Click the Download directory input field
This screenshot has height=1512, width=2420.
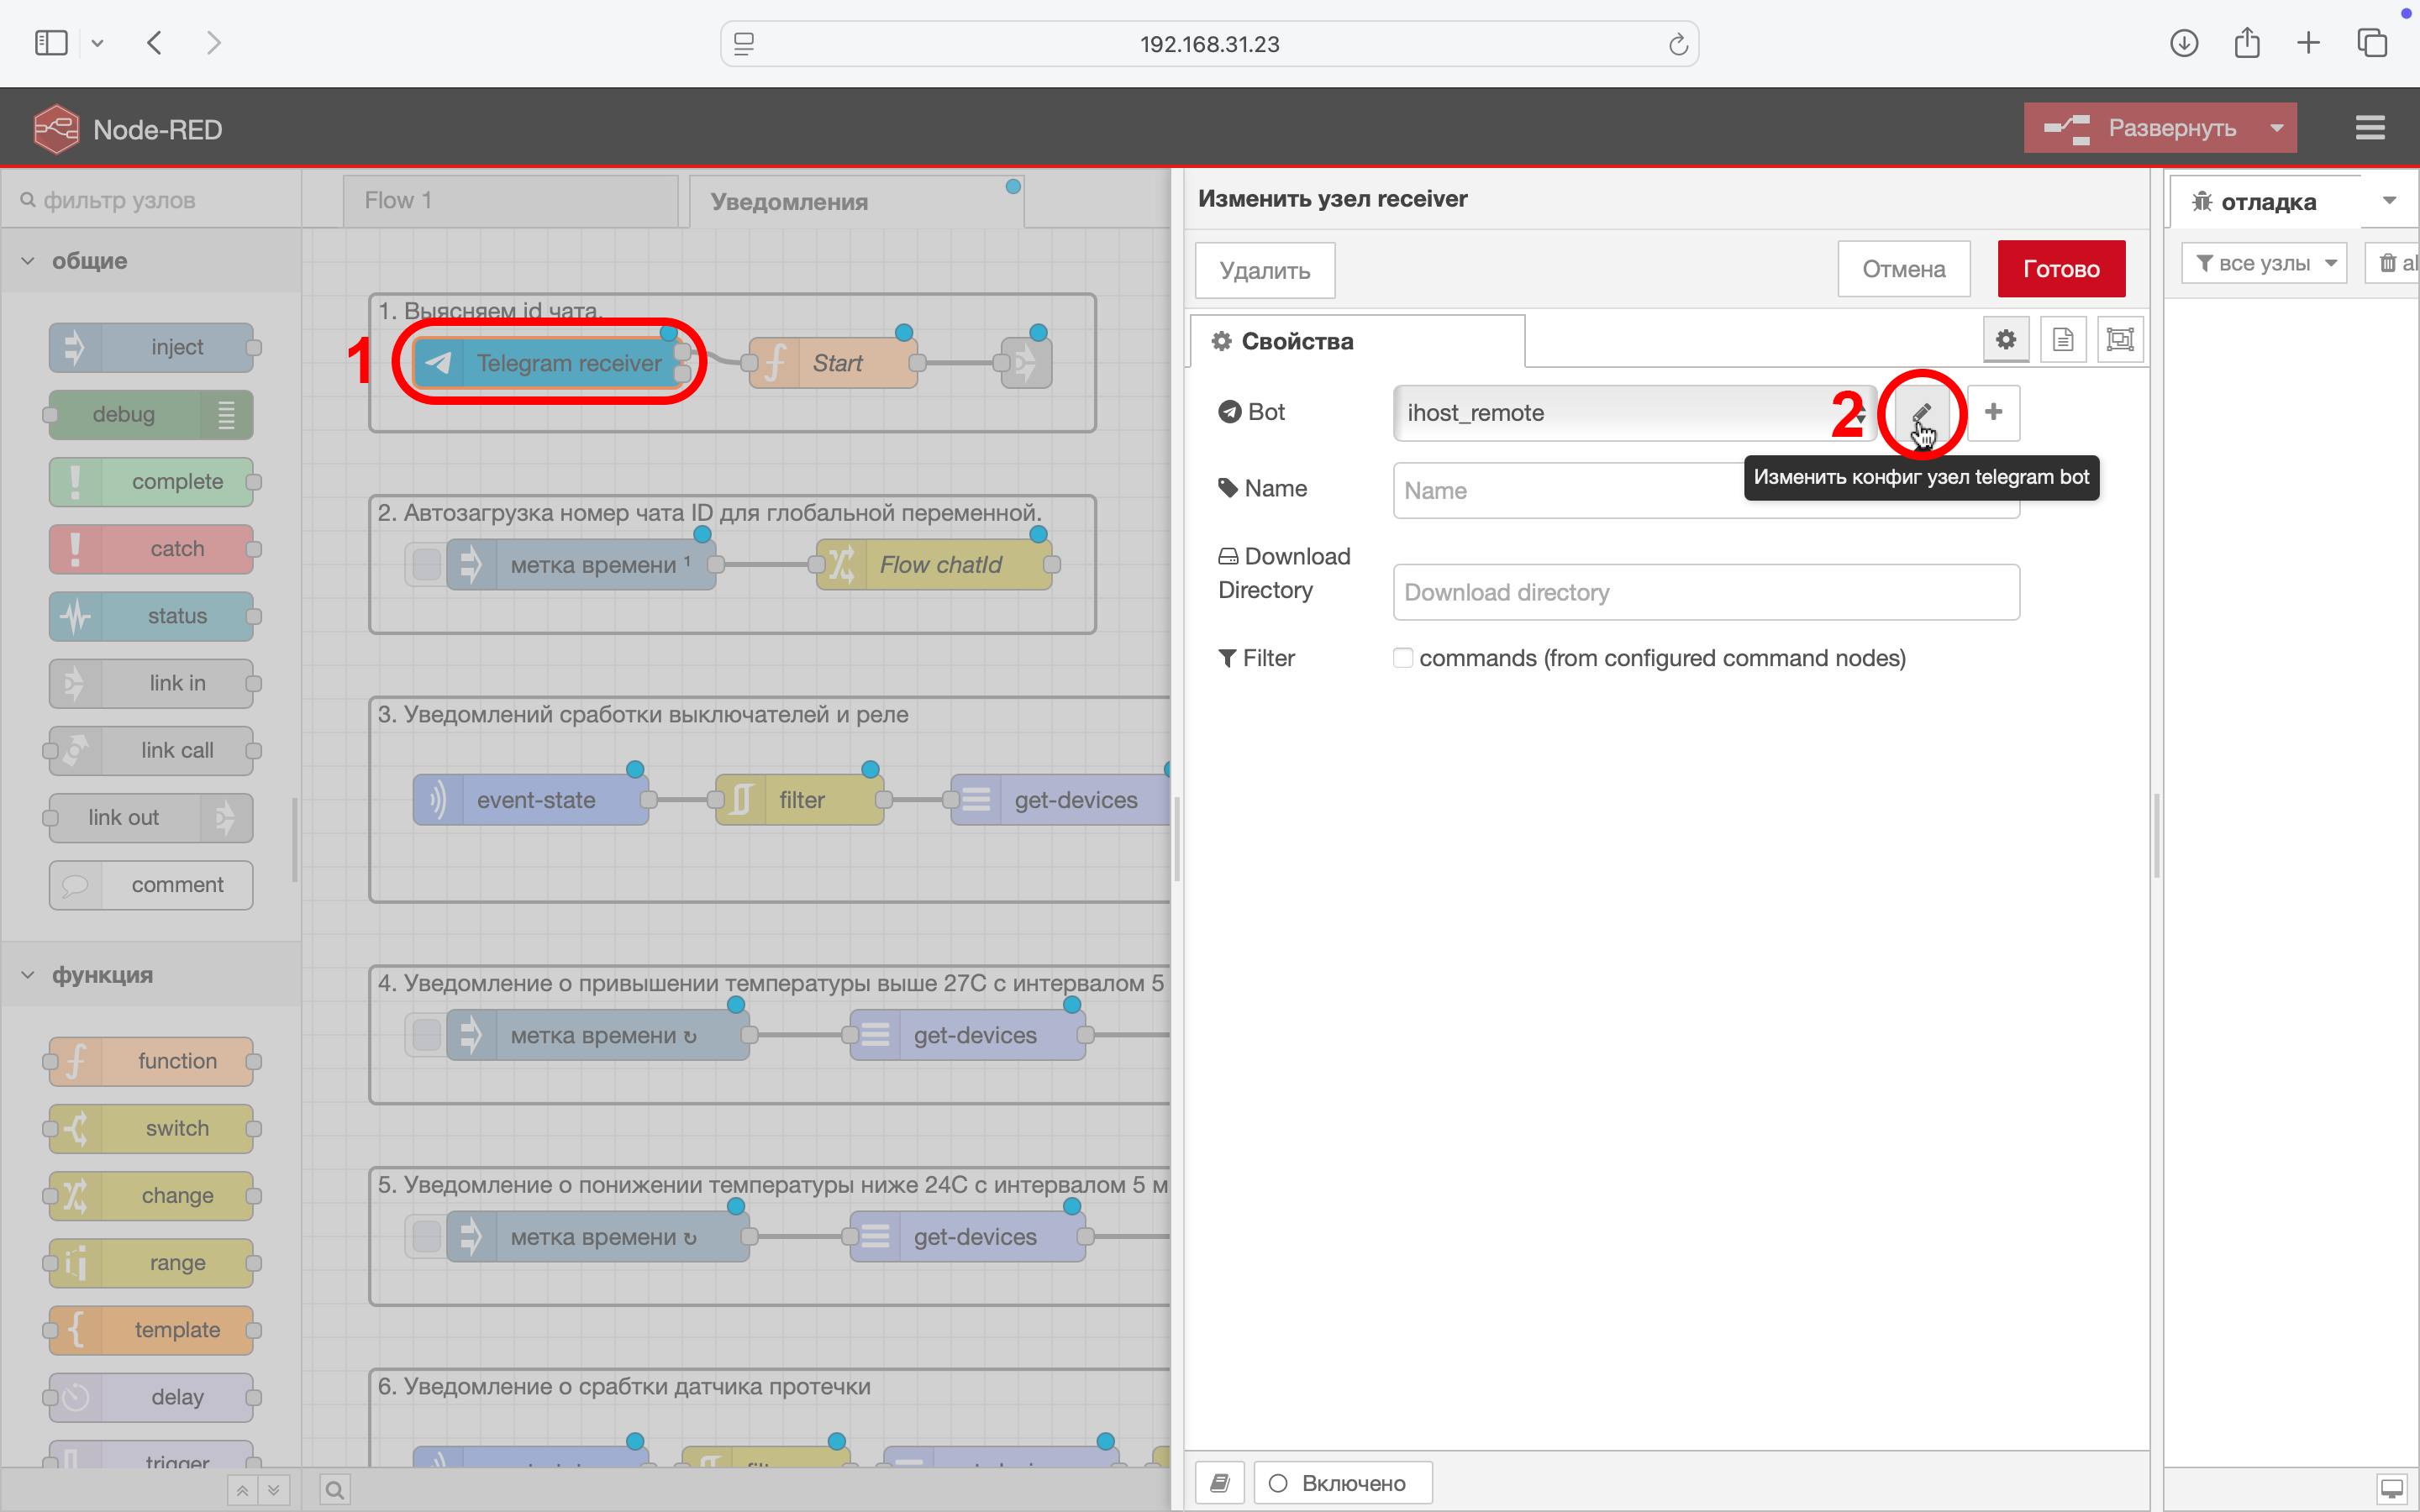1705,592
